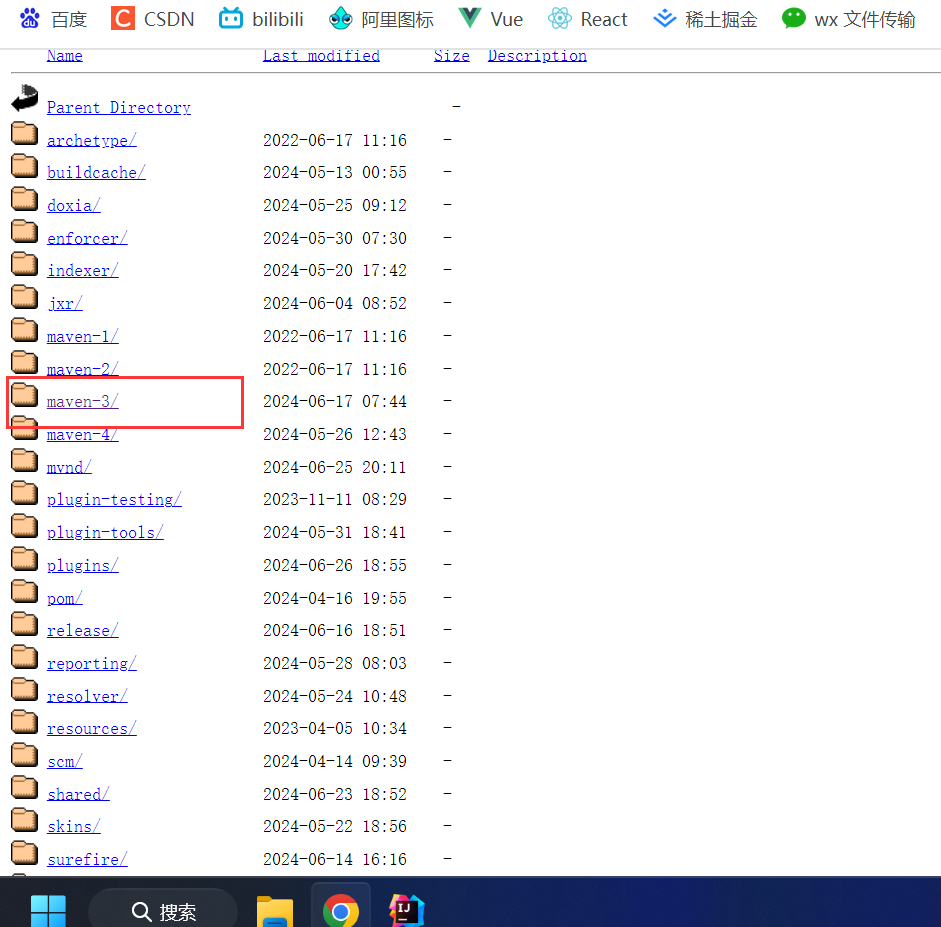Open the wx 文件传输 bookmark
Image resolution: width=941 pixels, height=927 pixels.
coord(849,19)
